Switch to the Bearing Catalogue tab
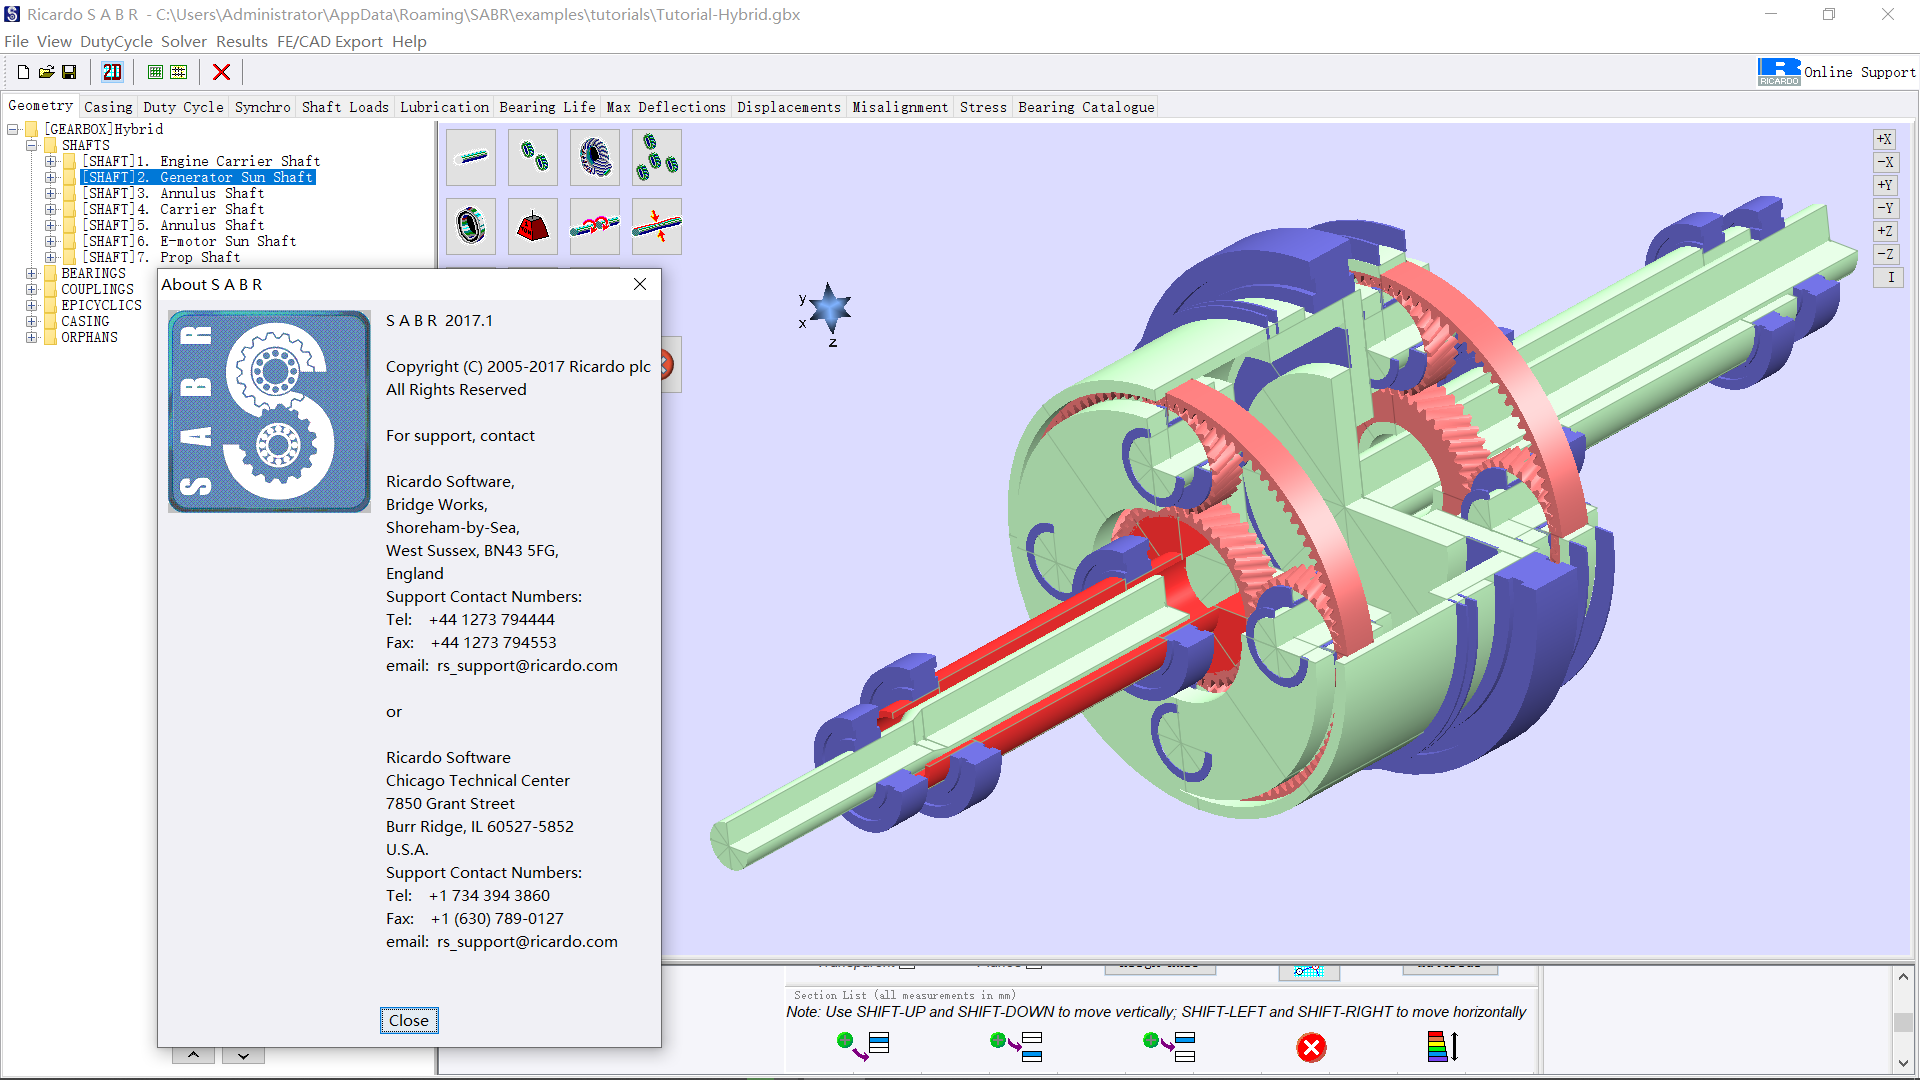 pyautogui.click(x=1086, y=107)
